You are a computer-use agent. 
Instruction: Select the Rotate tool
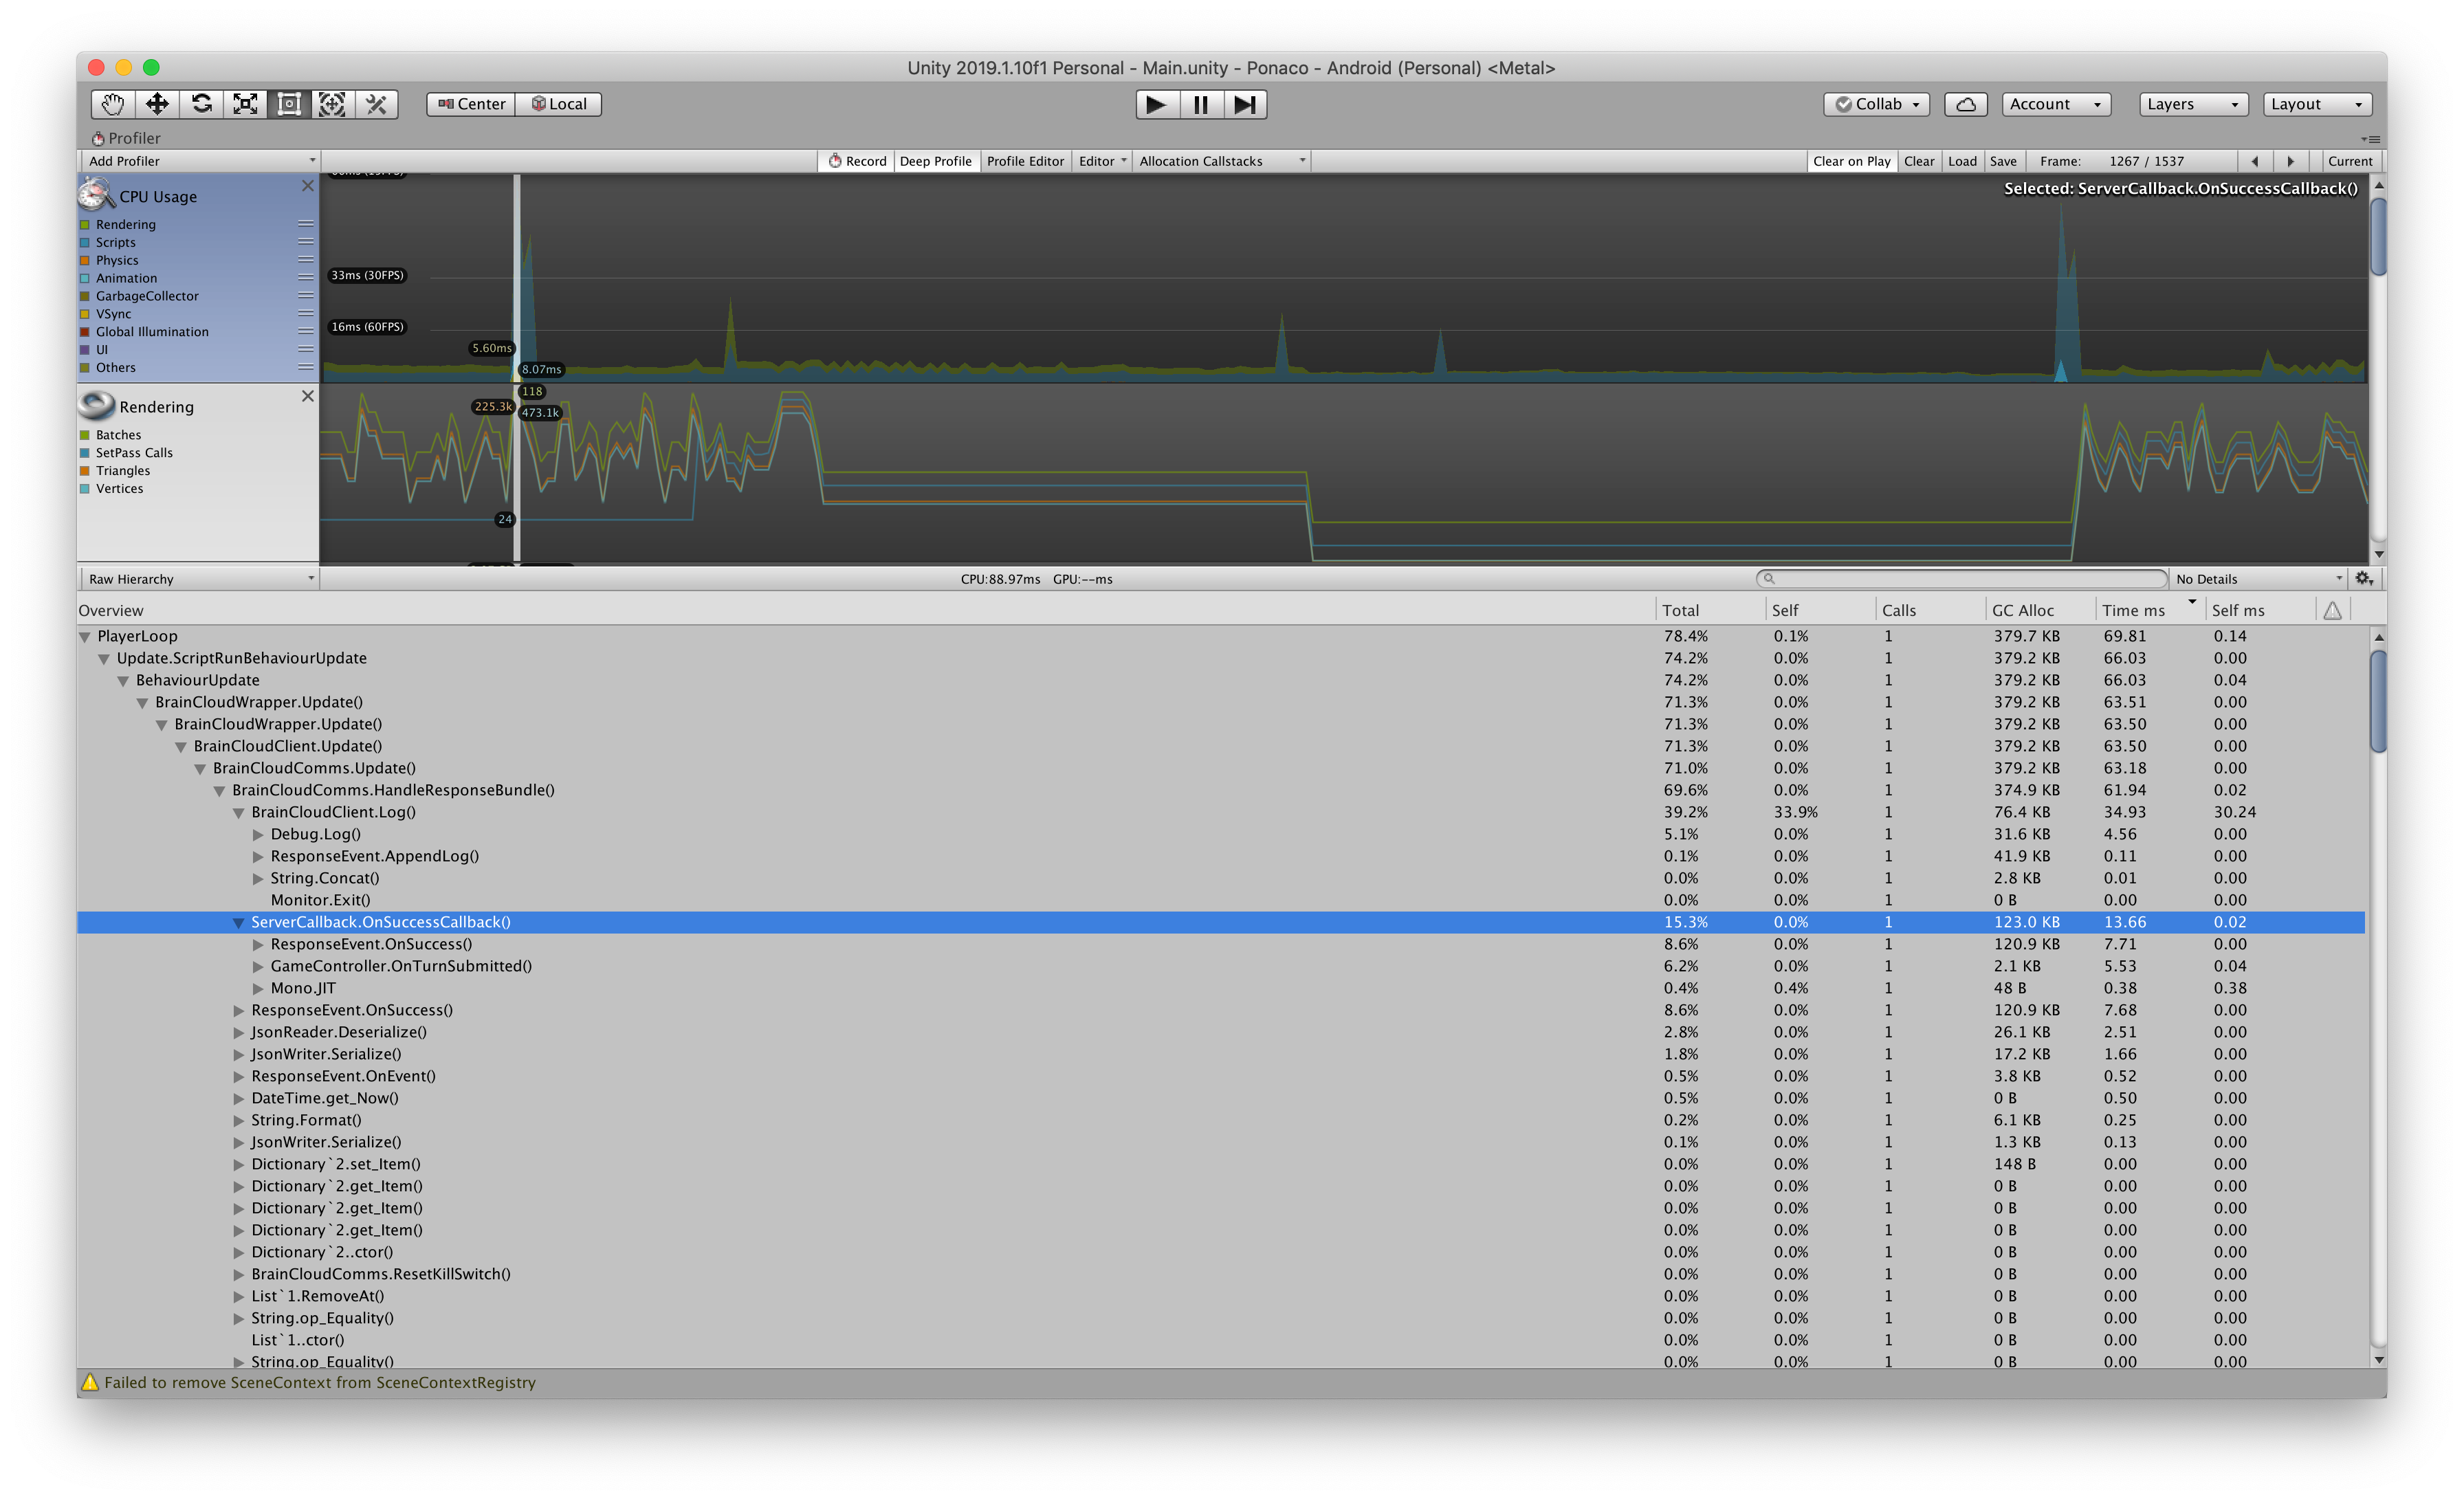point(200,104)
